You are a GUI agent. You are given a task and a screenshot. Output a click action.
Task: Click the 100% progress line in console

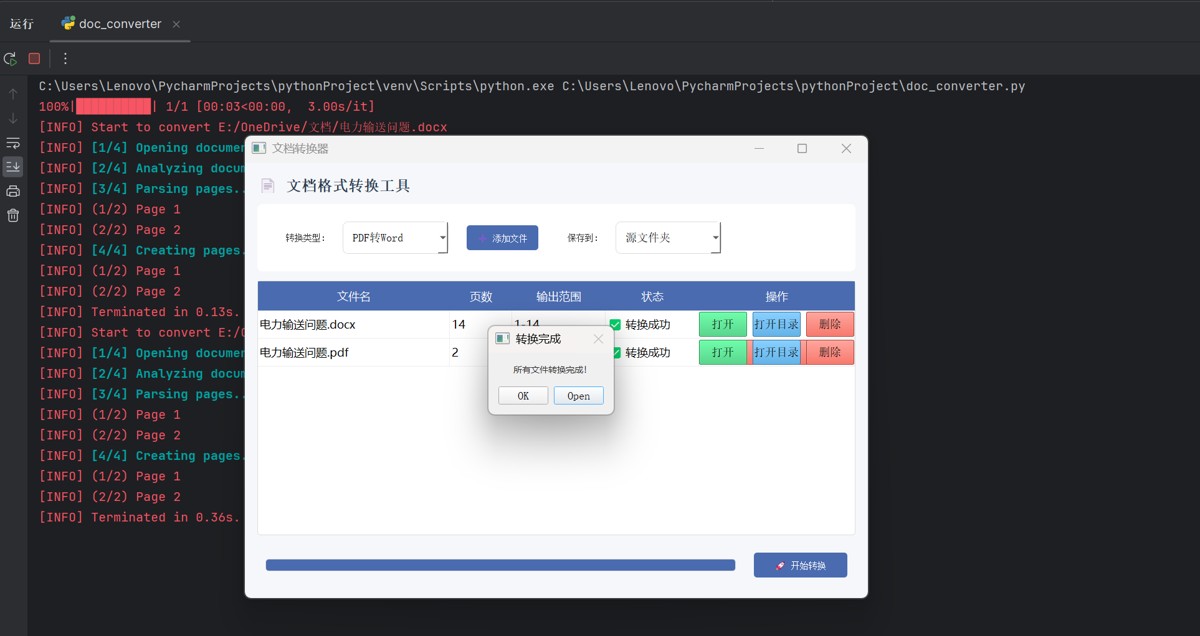click(x=207, y=107)
